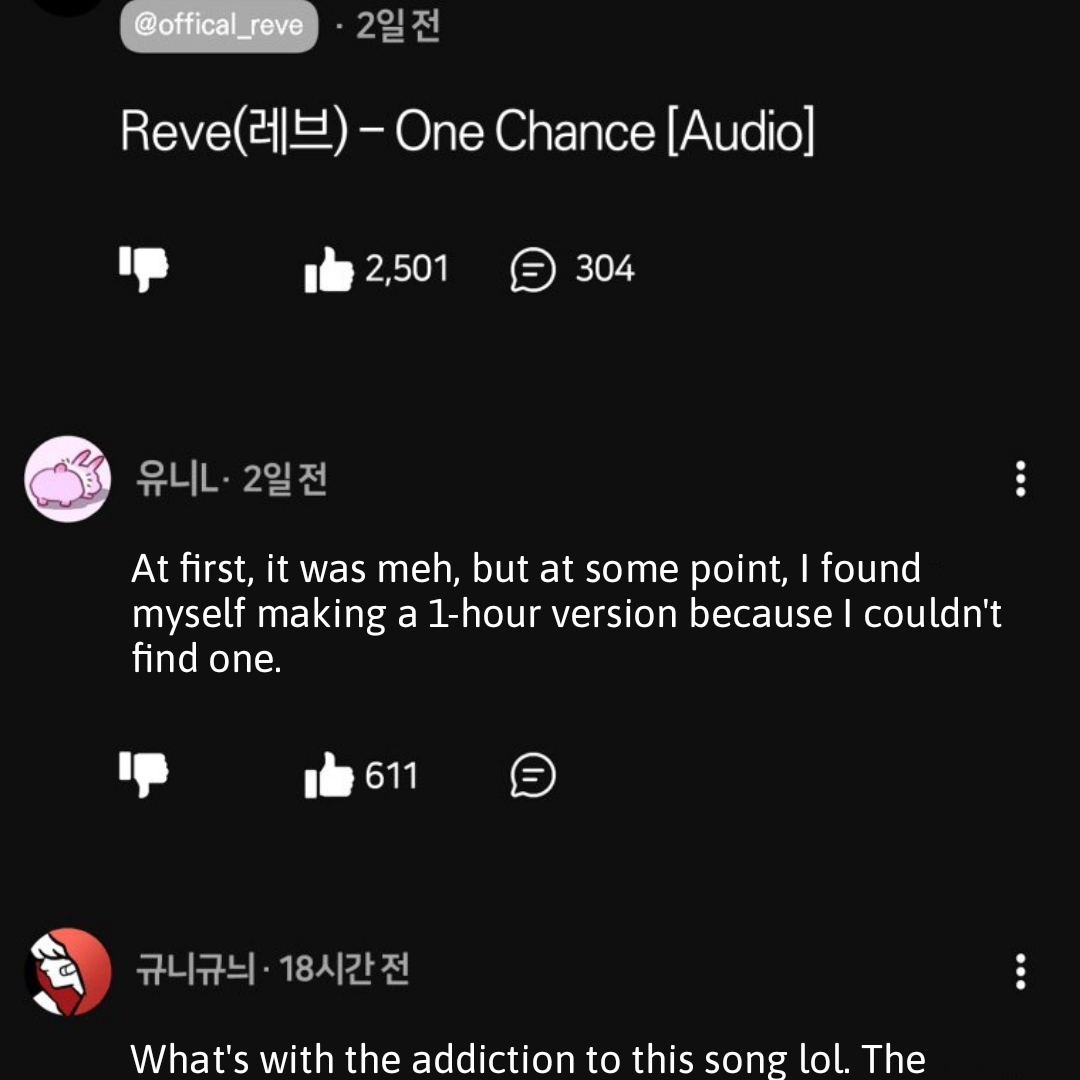Dislike the 1-hour version comment

click(144, 775)
